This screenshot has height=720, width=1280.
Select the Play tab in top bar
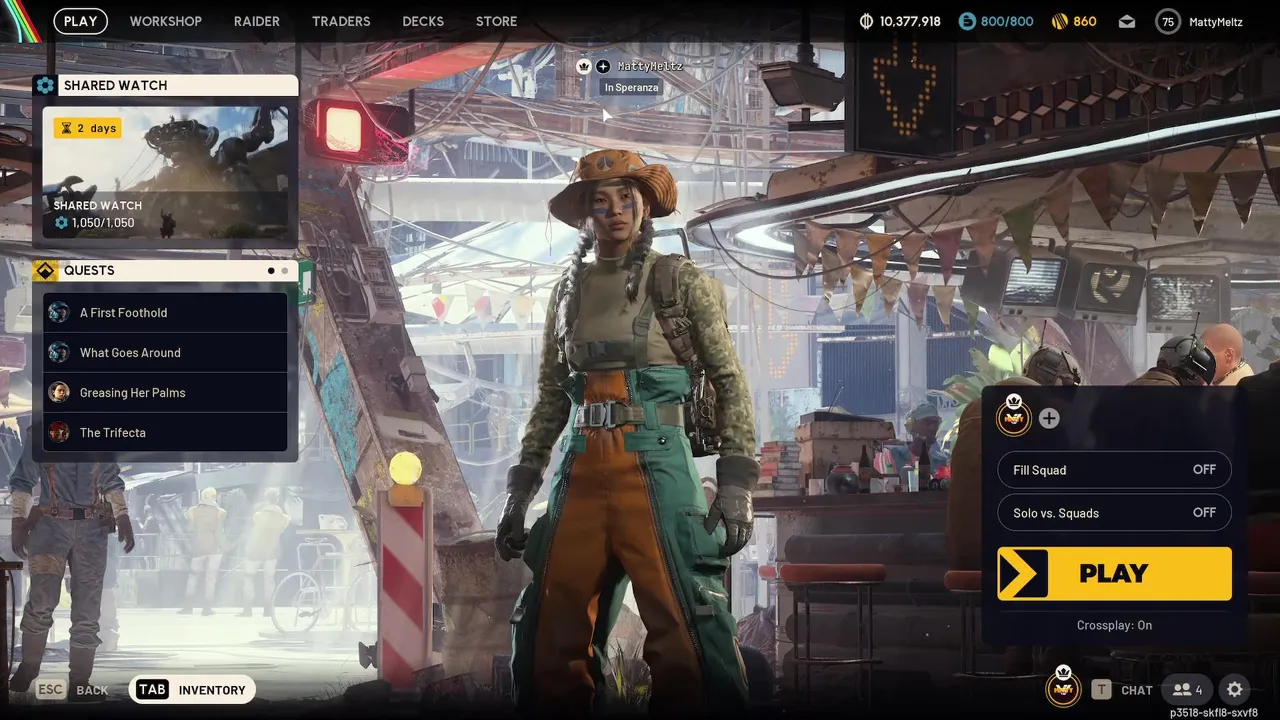tap(81, 21)
